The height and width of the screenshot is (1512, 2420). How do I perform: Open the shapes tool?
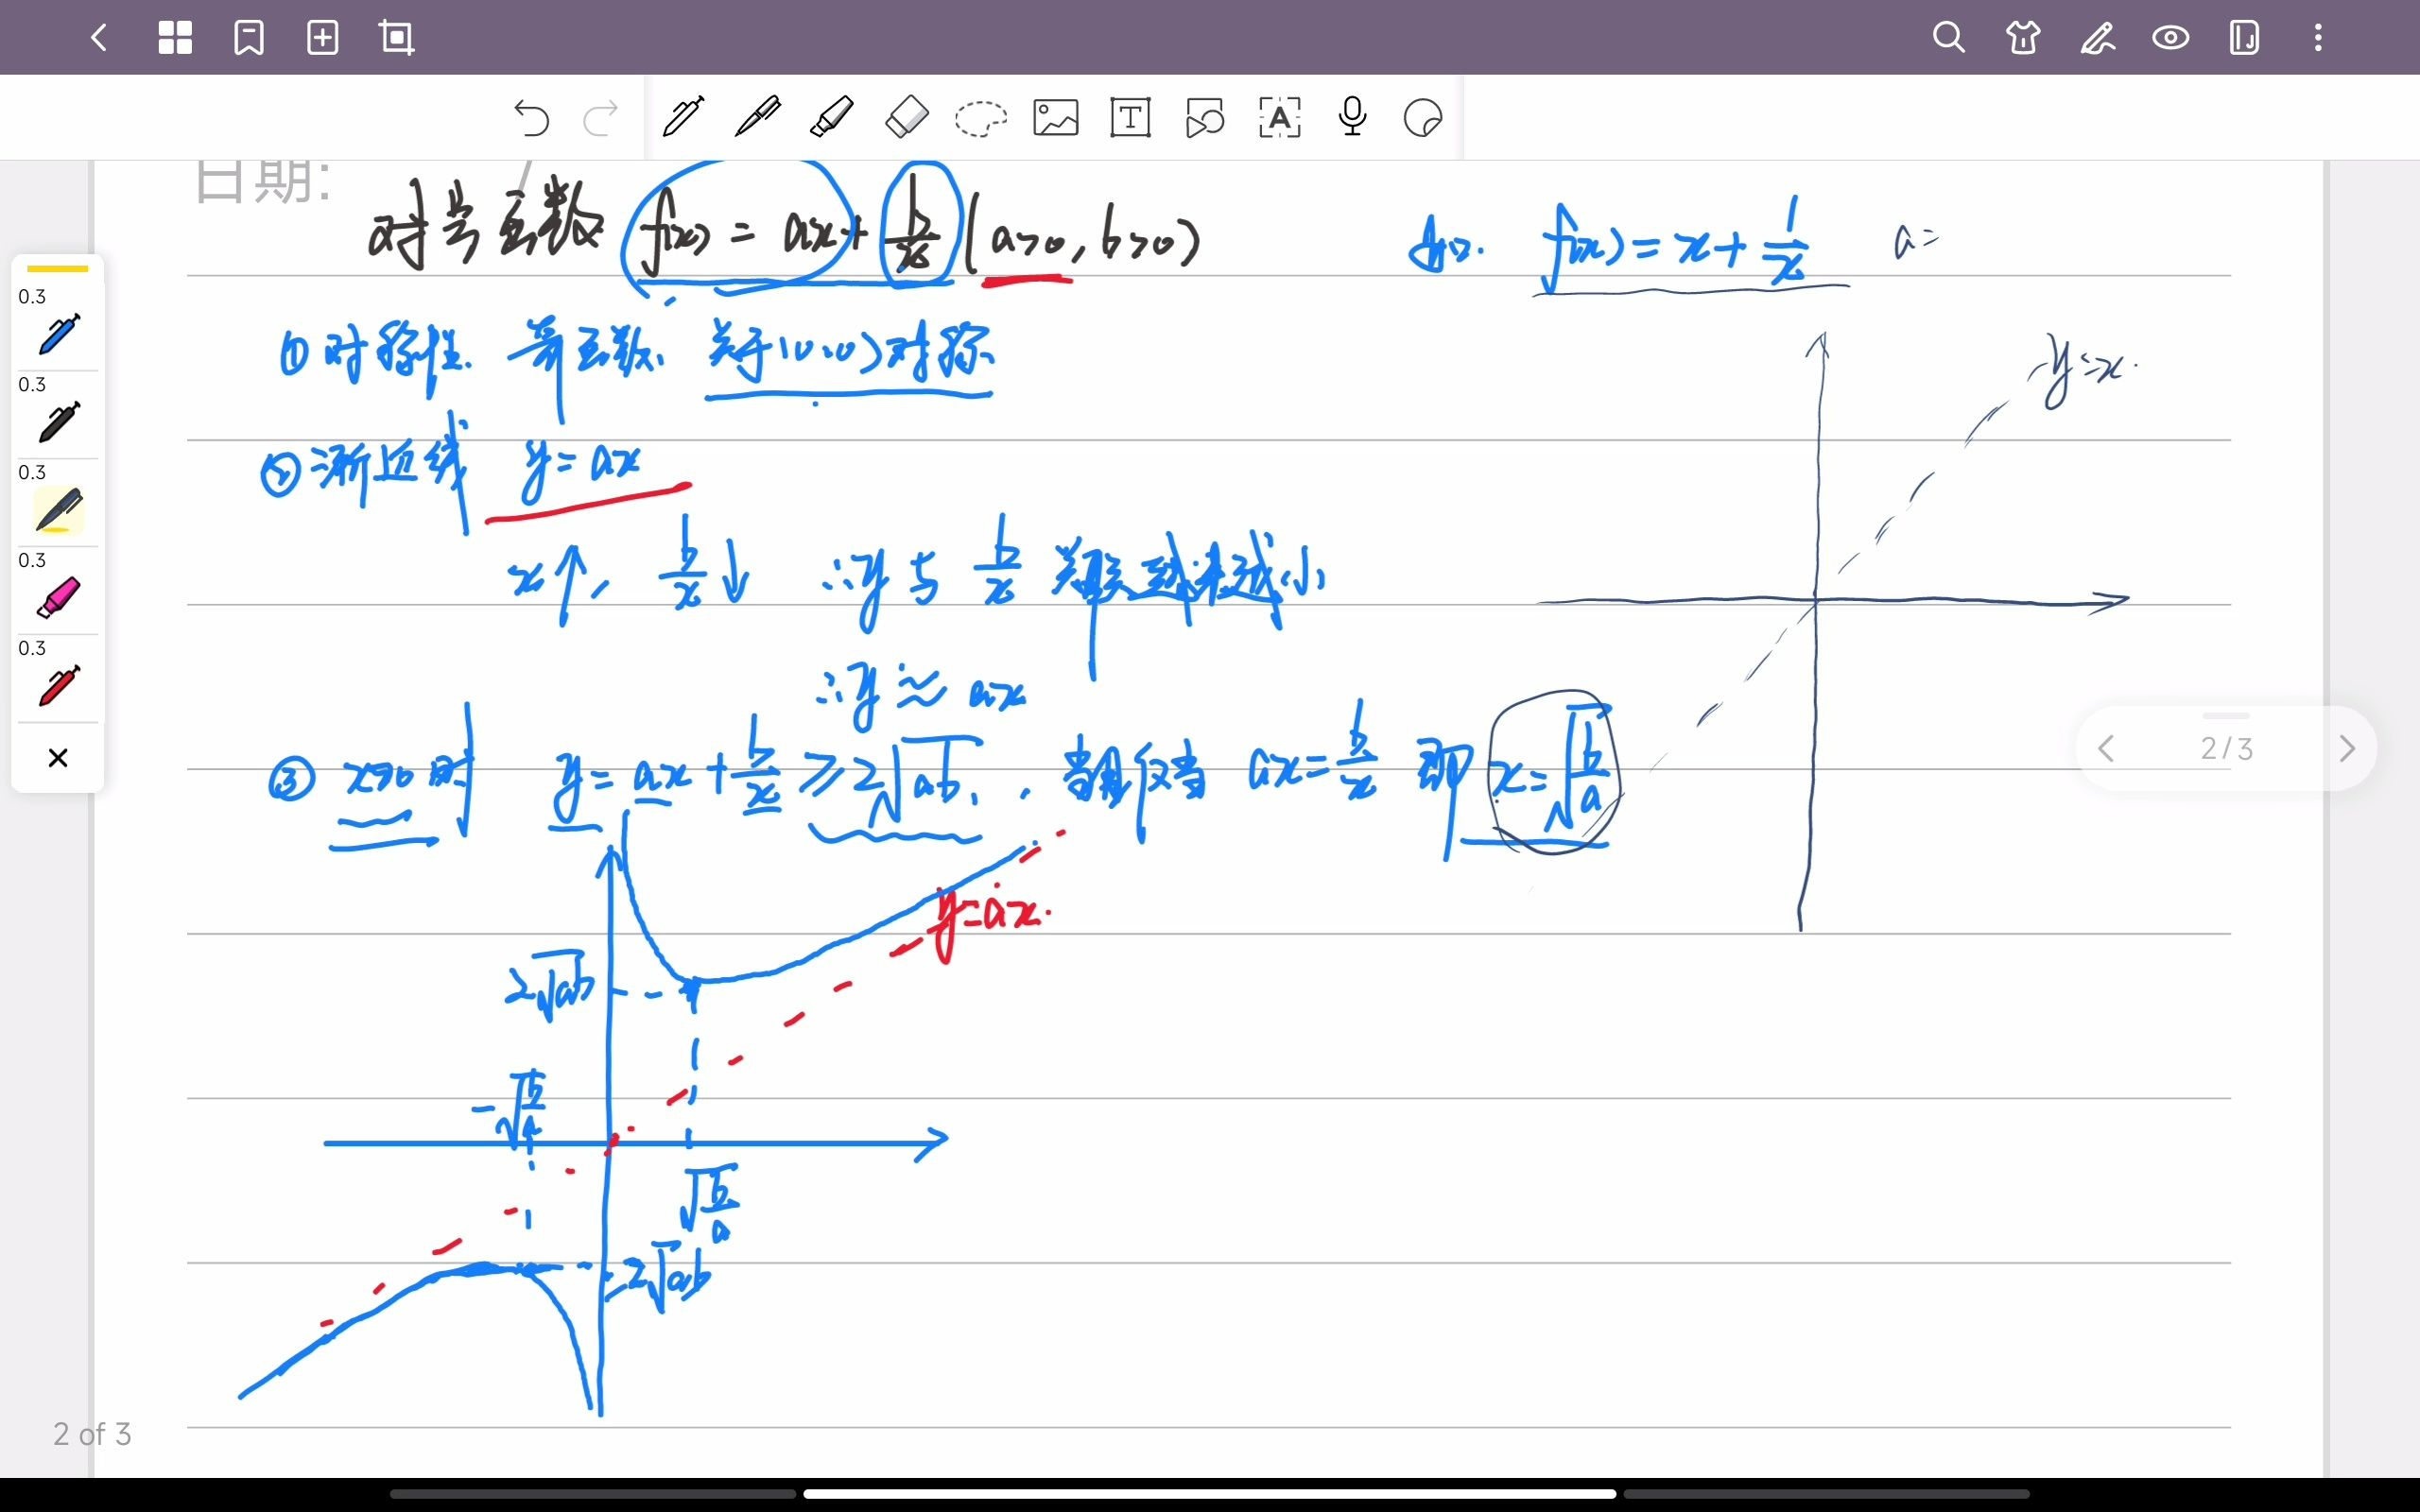click(x=1205, y=118)
